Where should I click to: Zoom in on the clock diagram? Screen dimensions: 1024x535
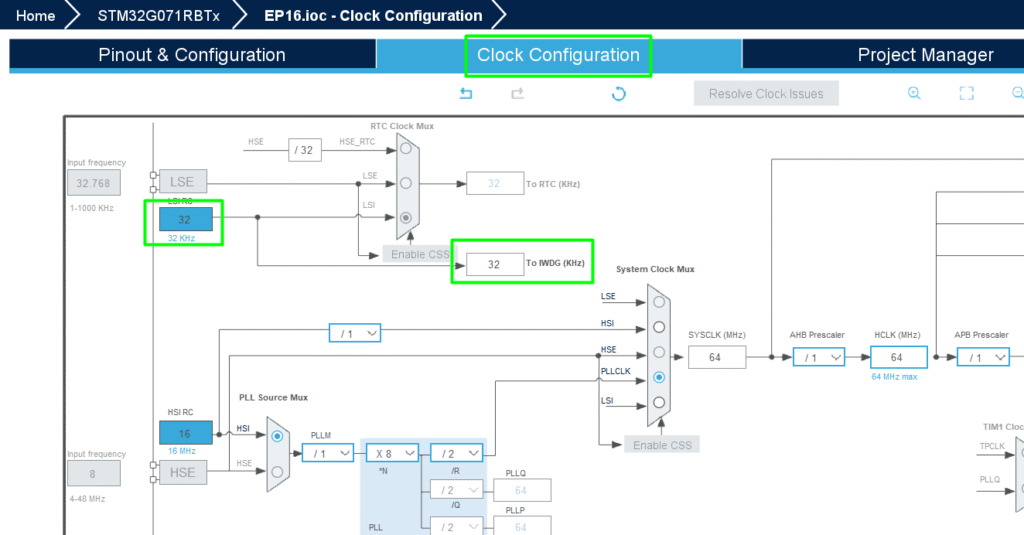point(914,93)
